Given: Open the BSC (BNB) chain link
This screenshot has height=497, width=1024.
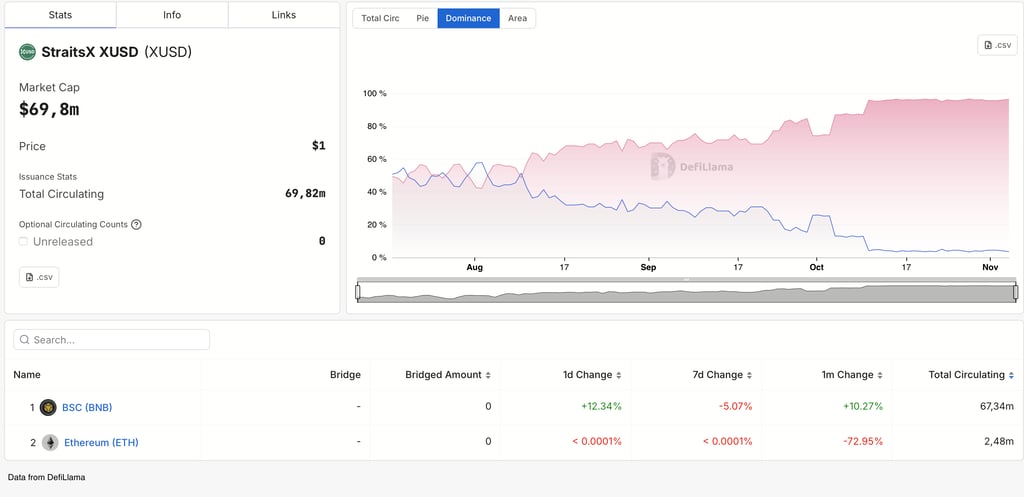Looking at the screenshot, I should (86, 407).
